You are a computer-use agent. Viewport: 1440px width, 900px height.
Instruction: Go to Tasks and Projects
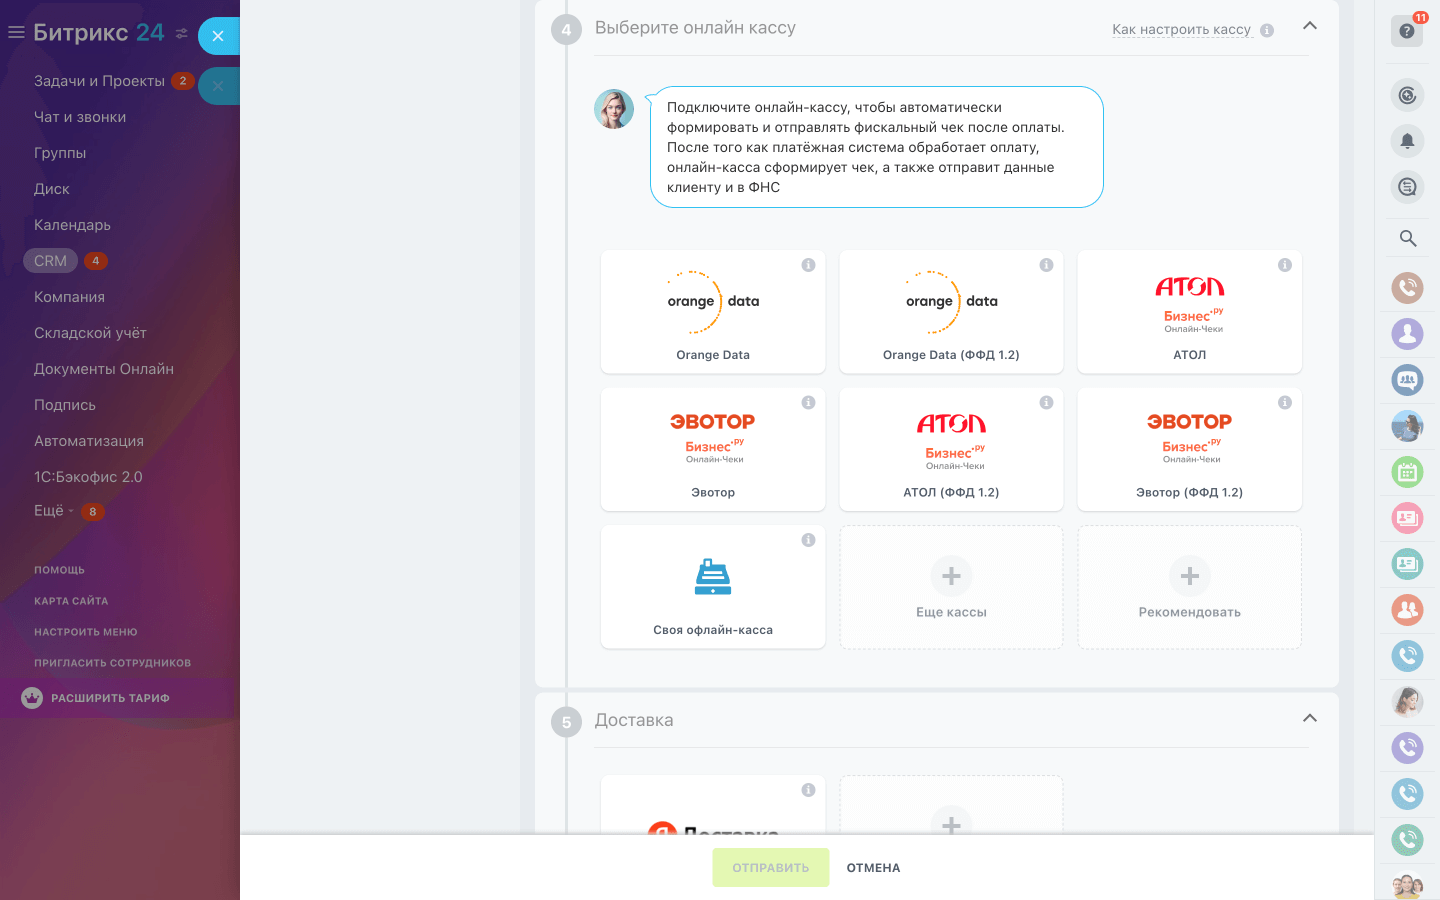(x=99, y=81)
